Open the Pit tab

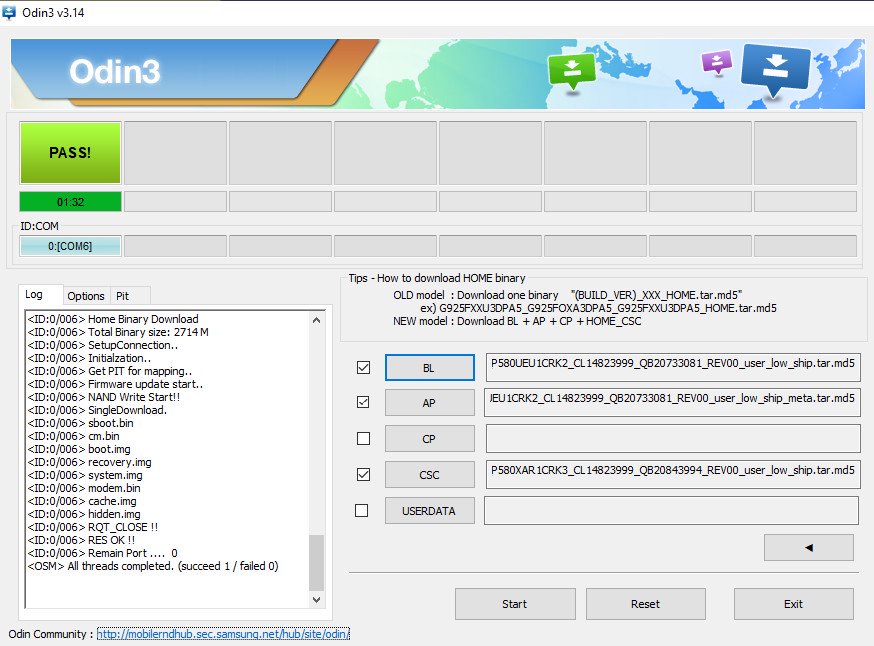(123, 295)
